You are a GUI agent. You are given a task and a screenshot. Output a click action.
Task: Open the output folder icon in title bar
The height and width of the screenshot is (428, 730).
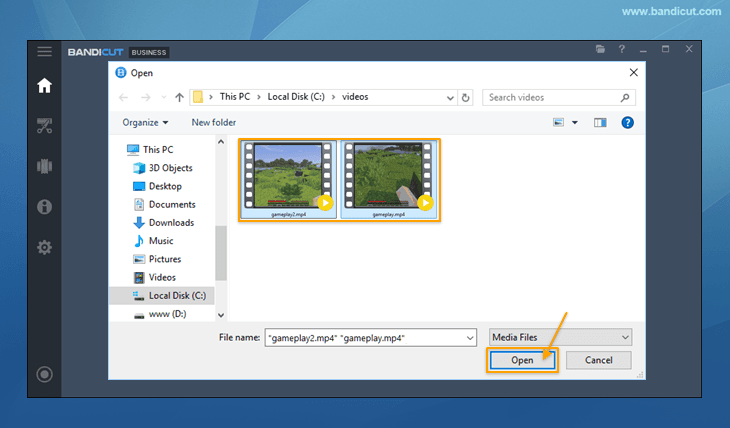pos(600,49)
